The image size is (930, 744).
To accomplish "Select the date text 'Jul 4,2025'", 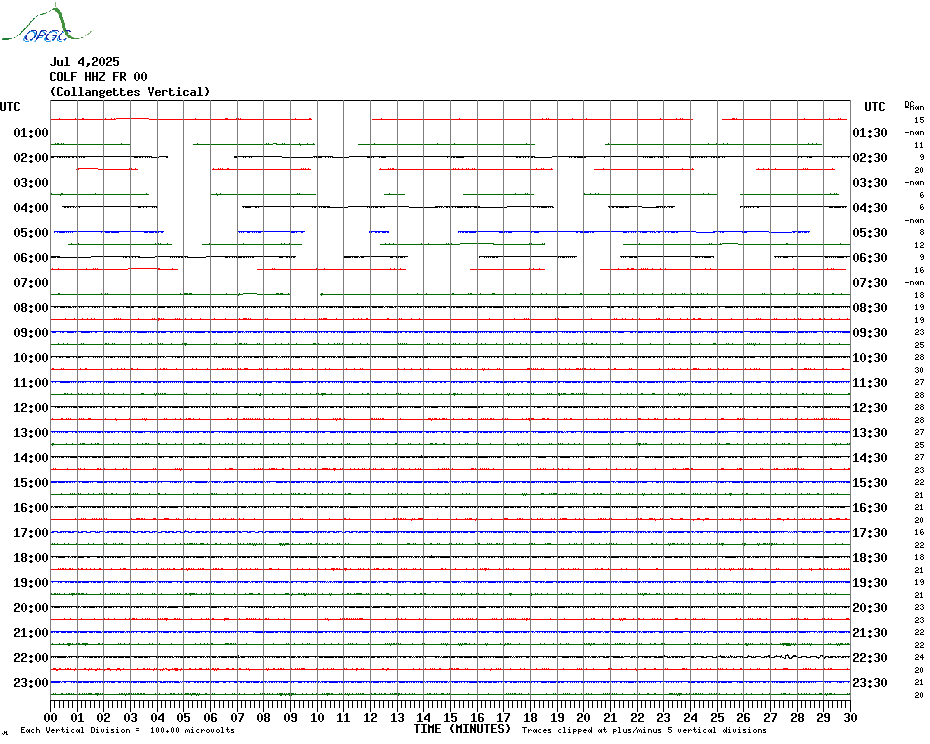I will click(84, 62).
